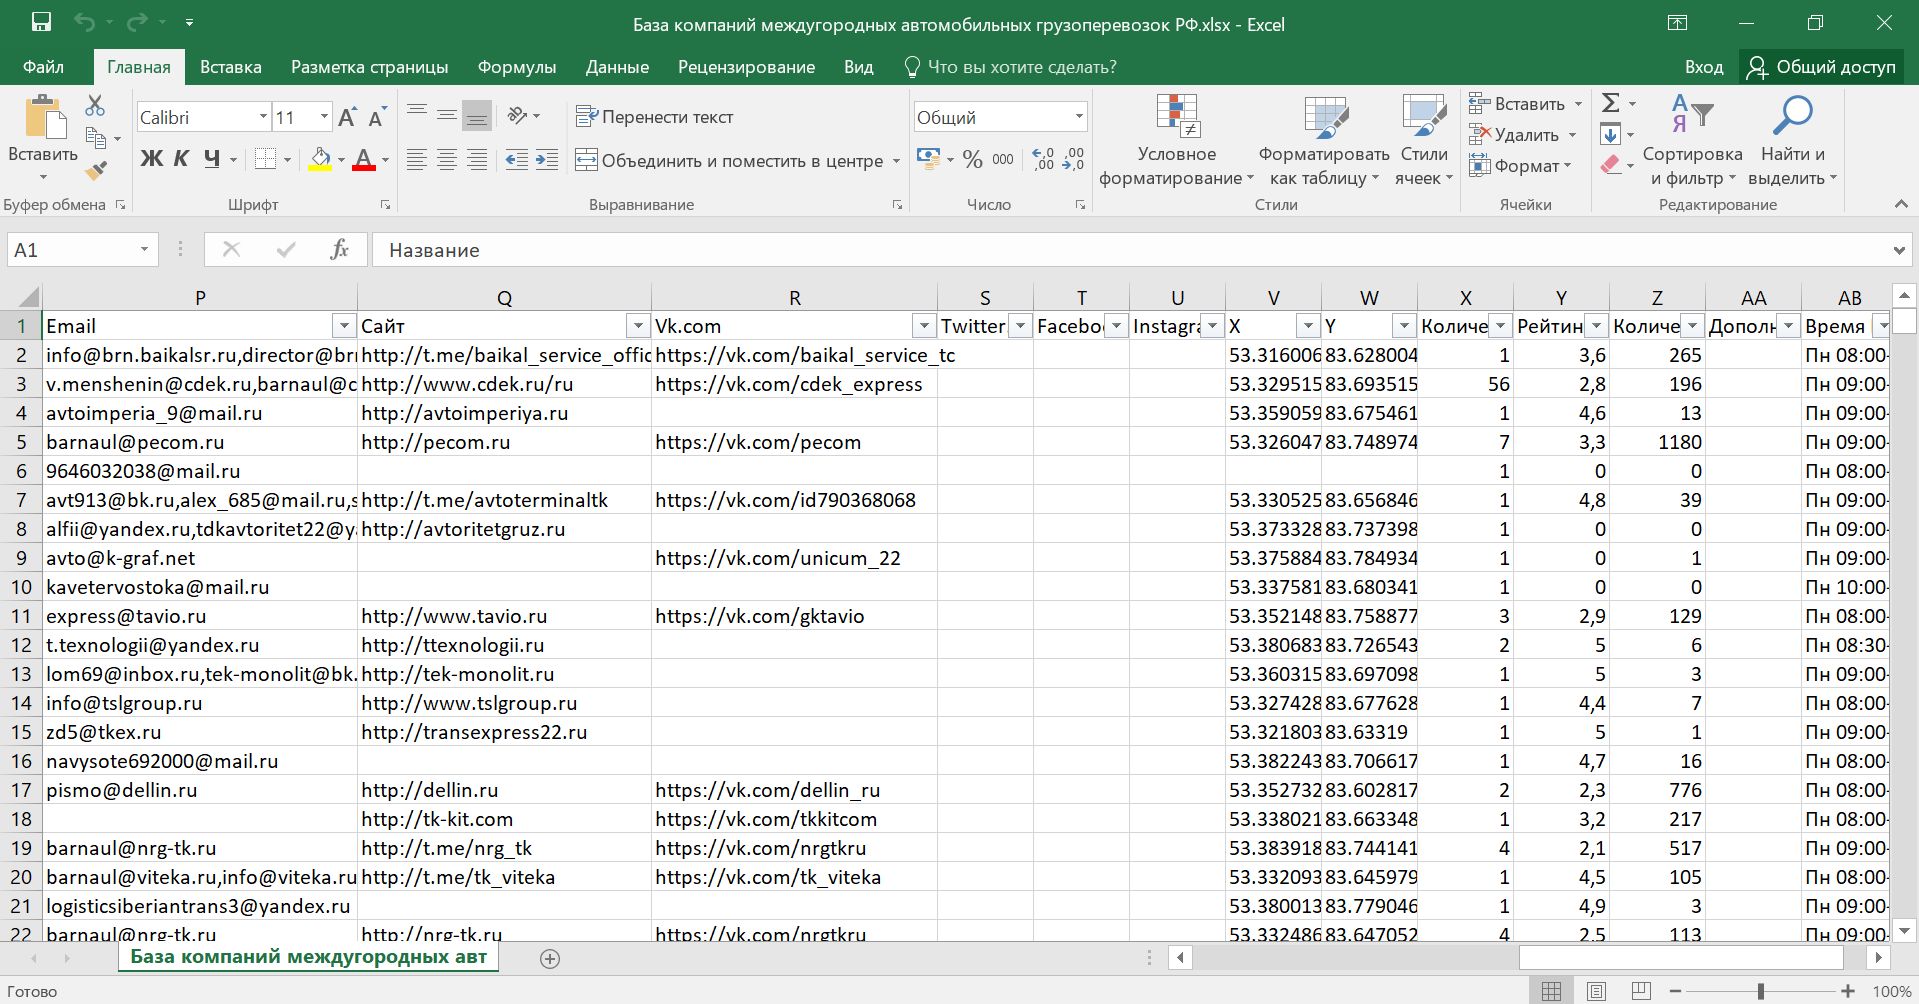Toggle Bold (Ж) formatting
Viewport: 1919px width, 1004px height.
151,159
